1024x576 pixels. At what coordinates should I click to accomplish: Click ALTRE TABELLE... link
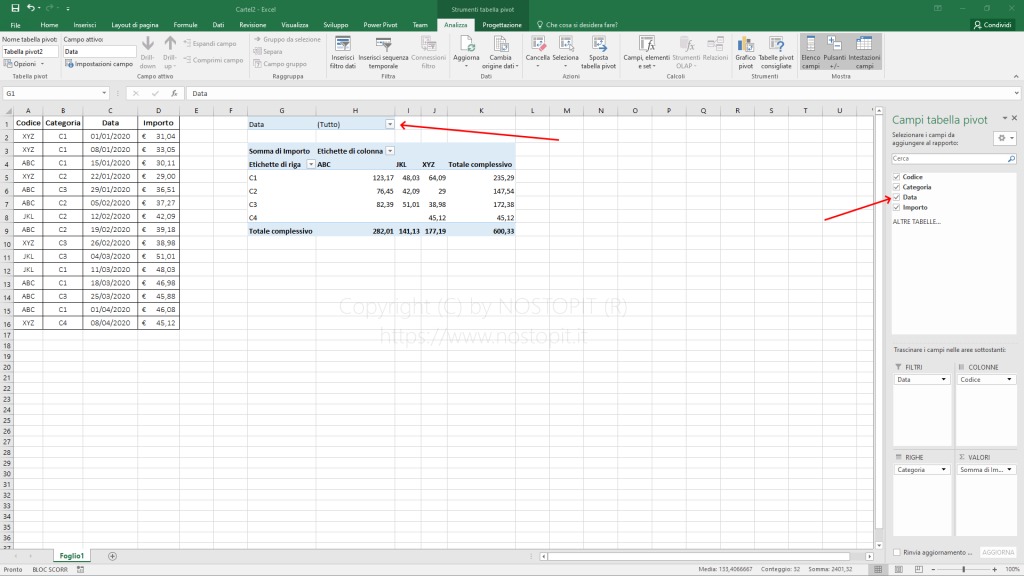pos(916,221)
